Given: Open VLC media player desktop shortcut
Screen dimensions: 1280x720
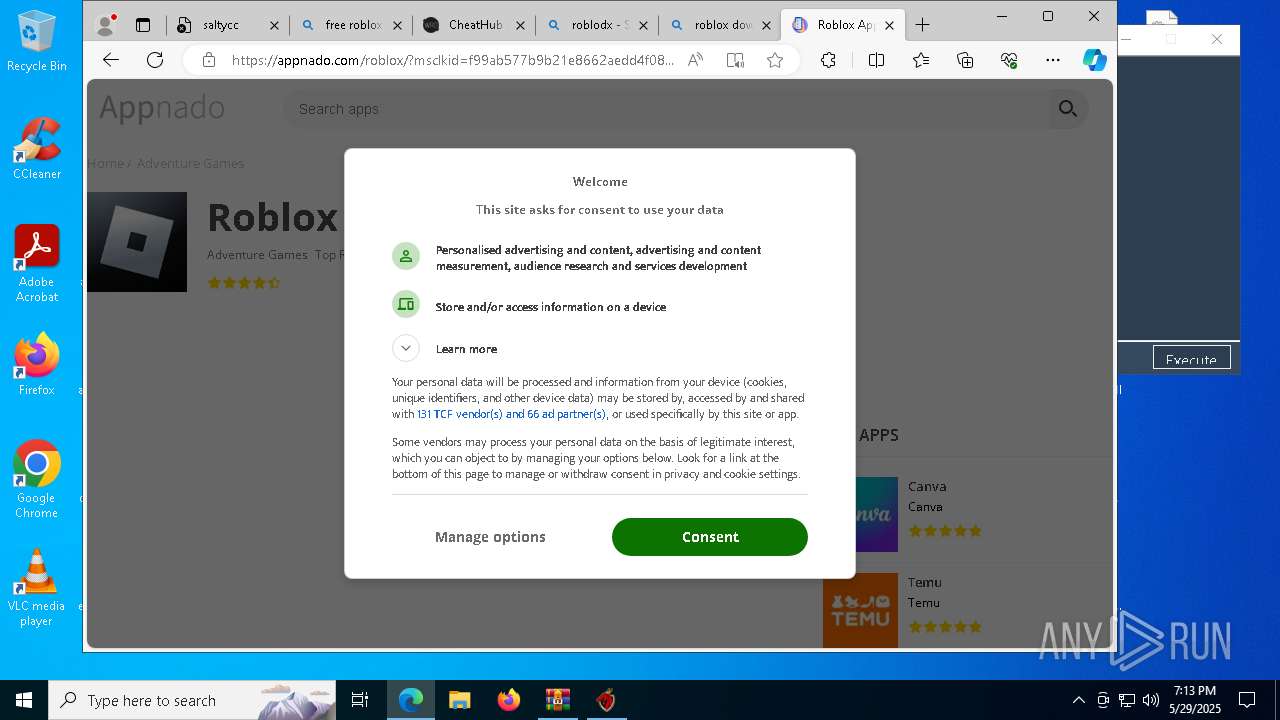Looking at the screenshot, I should pos(37,587).
